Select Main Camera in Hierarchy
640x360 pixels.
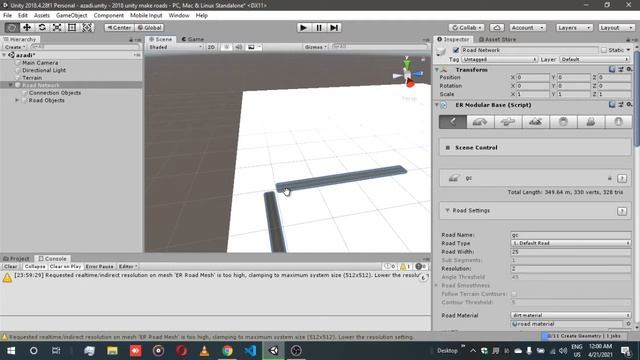[40, 63]
